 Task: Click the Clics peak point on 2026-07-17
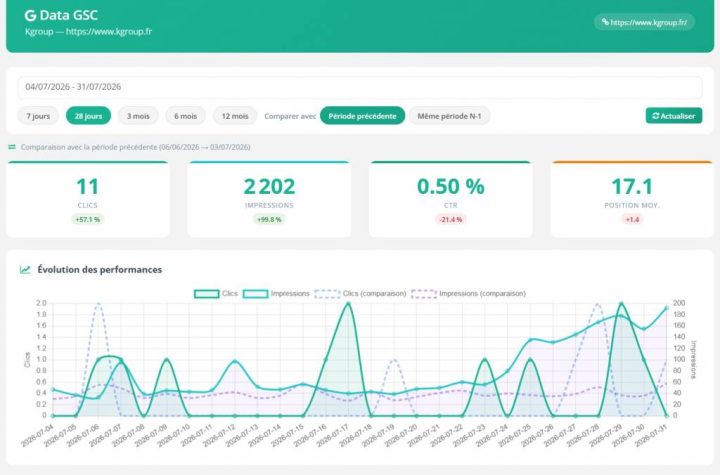(348, 304)
